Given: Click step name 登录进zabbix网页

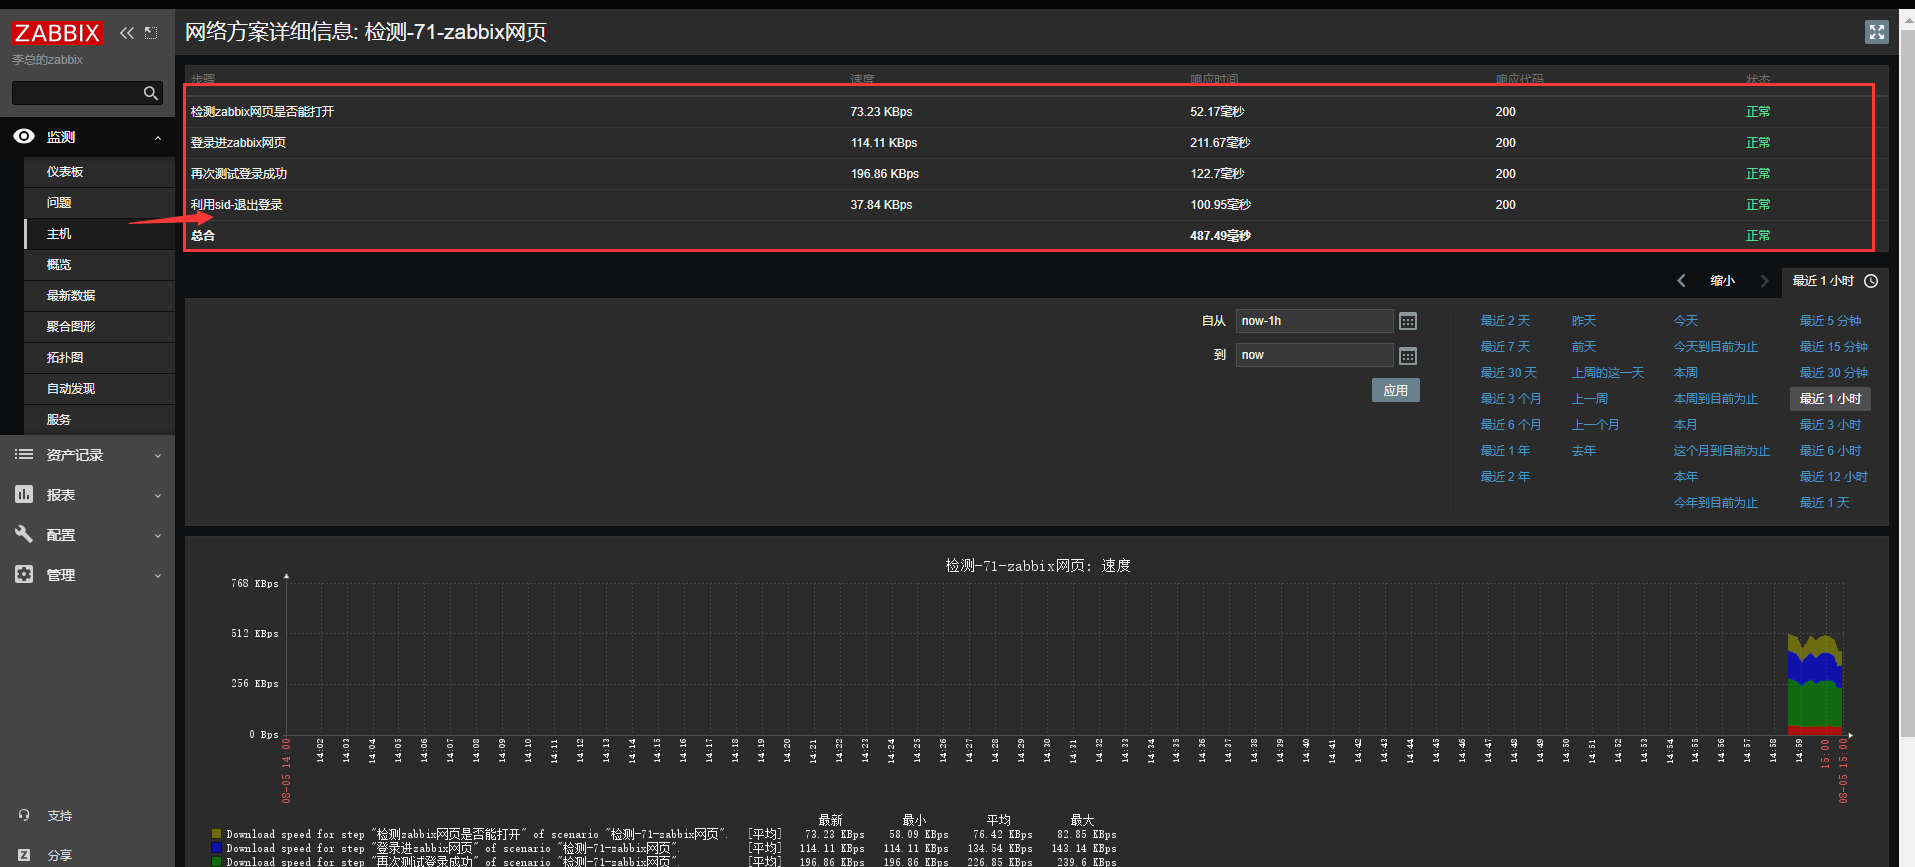Looking at the screenshot, I should pyautogui.click(x=238, y=143).
